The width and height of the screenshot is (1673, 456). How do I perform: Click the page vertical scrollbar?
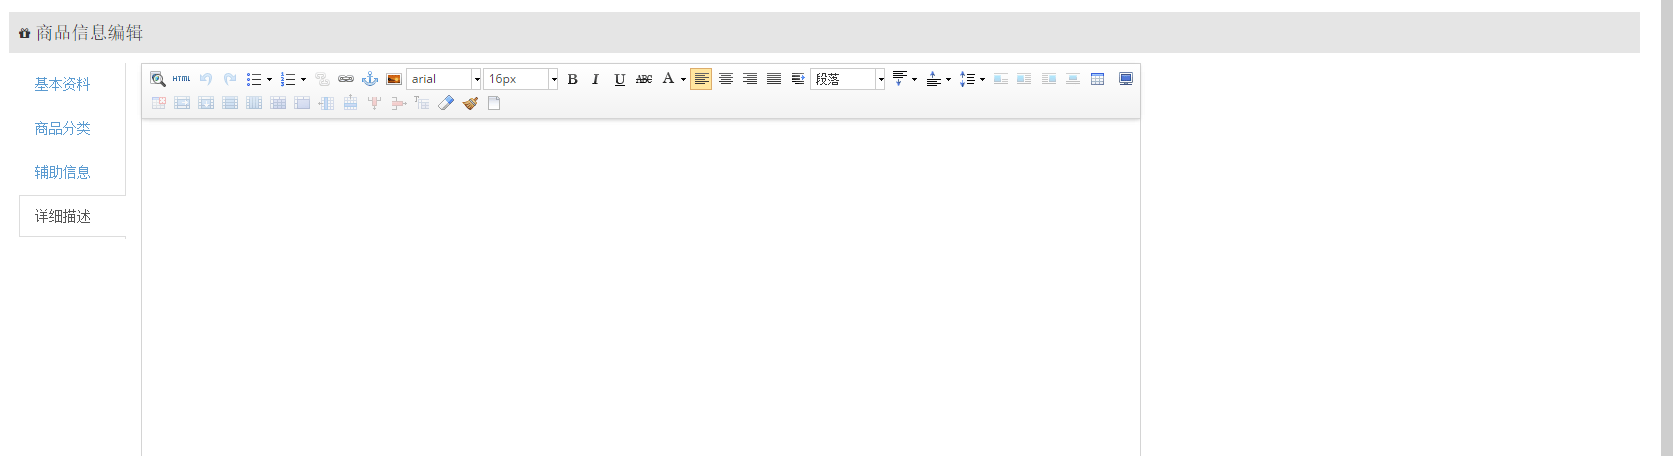point(1666,228)
